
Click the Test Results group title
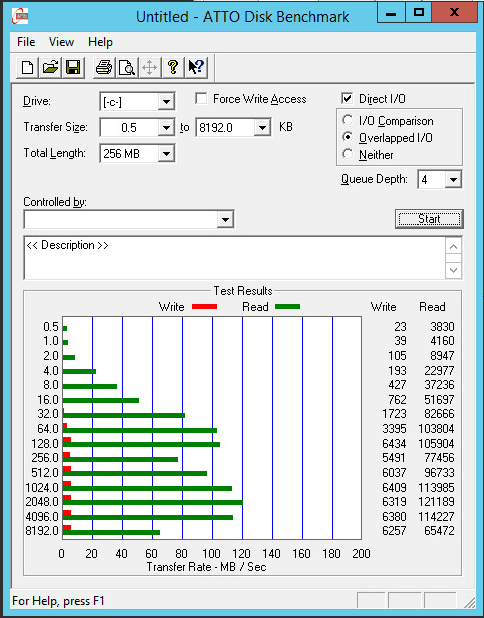243,291
